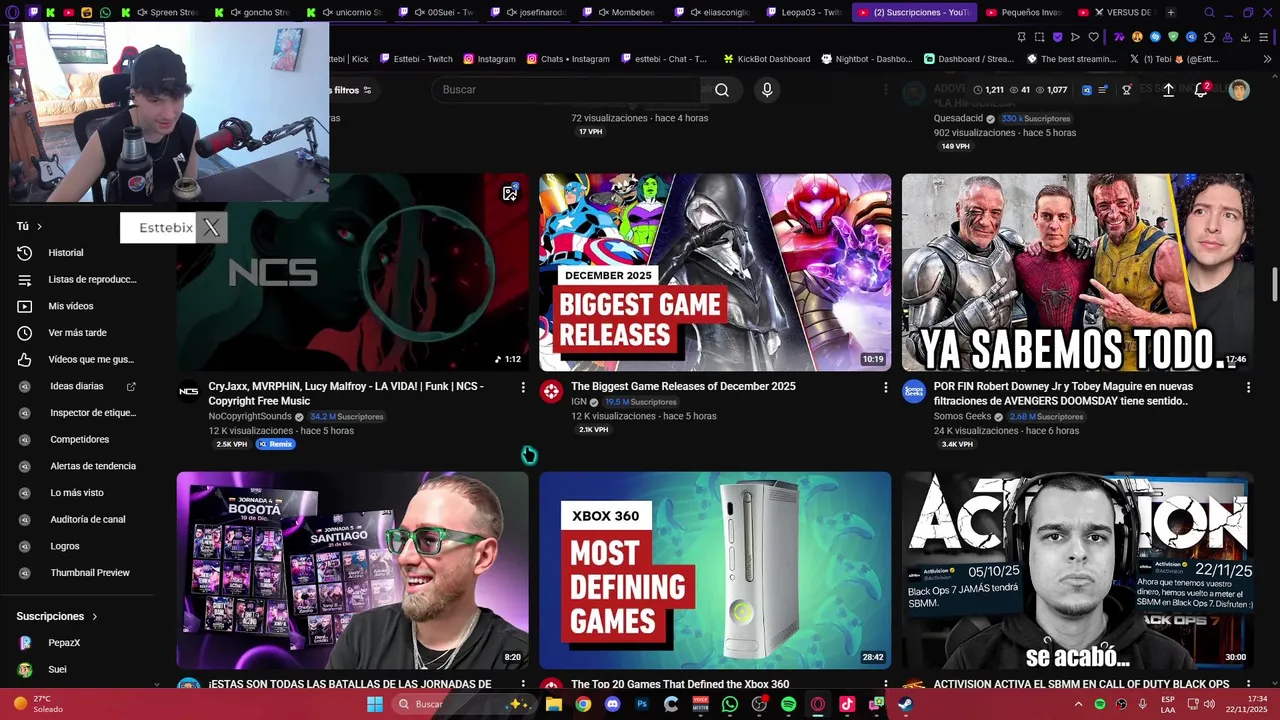Open the KickBot Dashboard bookmark
The image size is (1280, 720).
[x=766, y=59]
